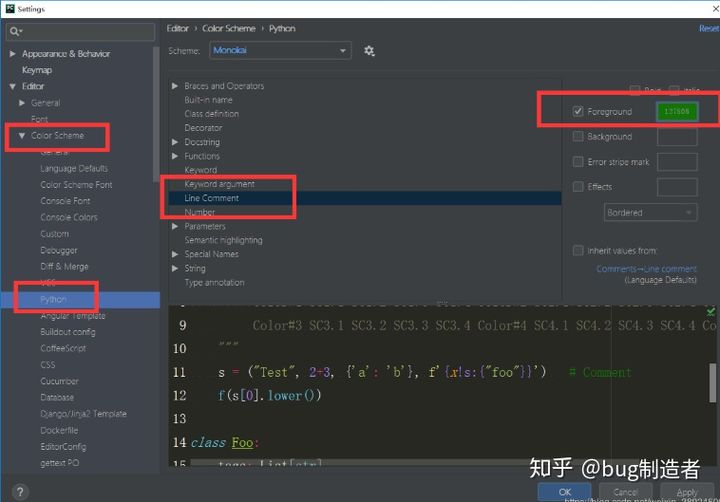720x502 pixels.
Task: Expand the String group
Action: (x=175, y=268)
